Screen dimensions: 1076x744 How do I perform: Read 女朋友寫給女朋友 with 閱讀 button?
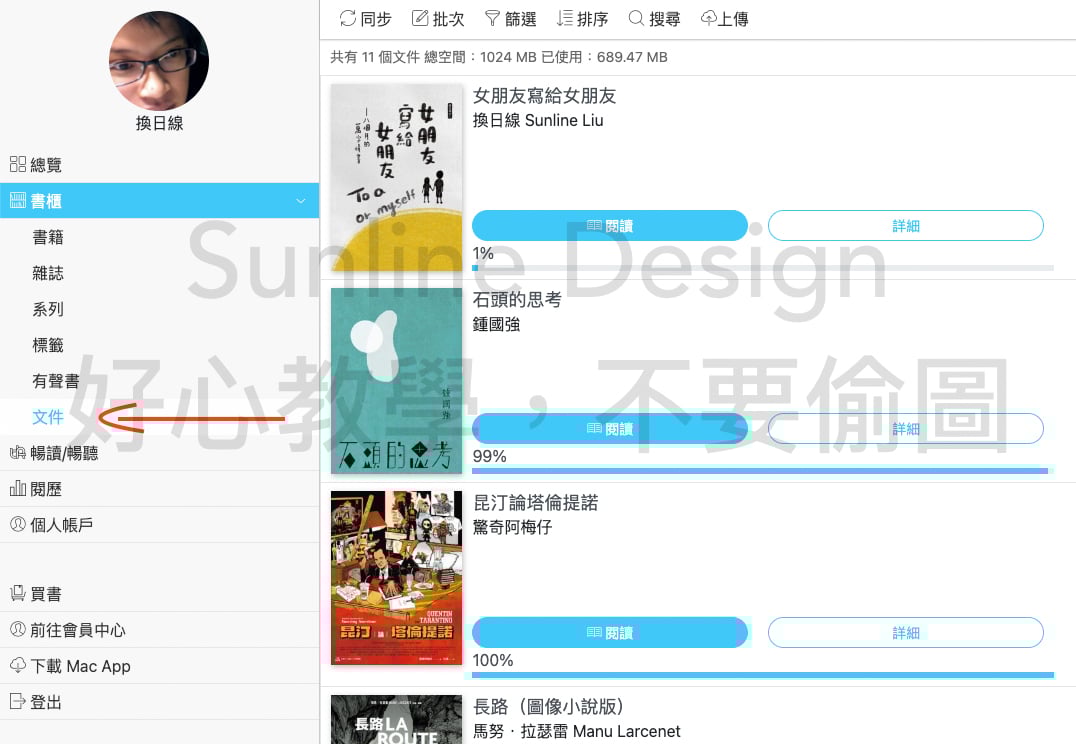point(610,226)
